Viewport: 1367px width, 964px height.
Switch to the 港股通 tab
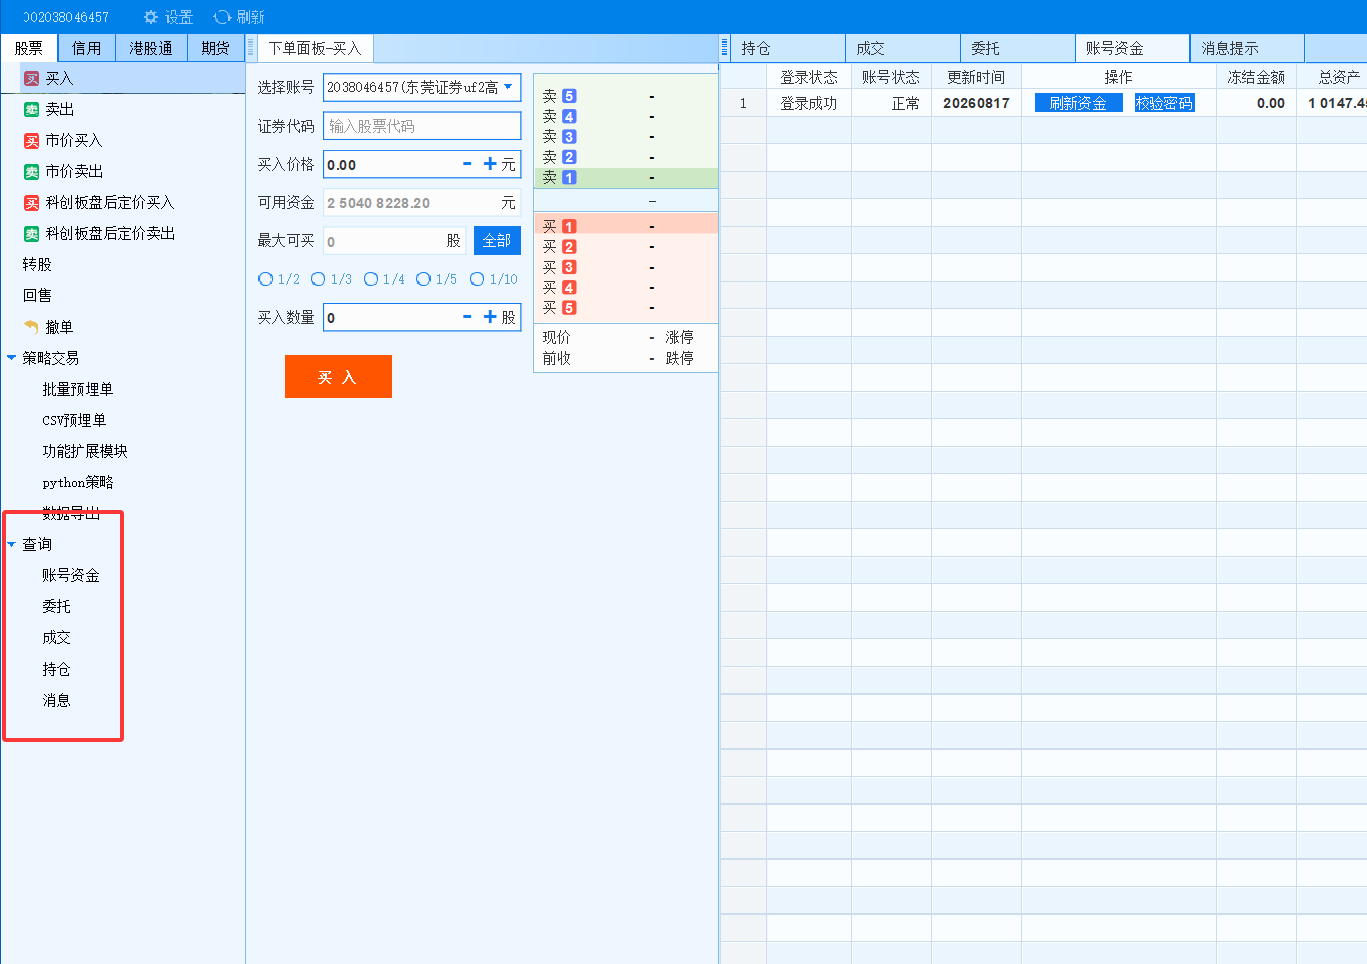[x=151, y=48]
